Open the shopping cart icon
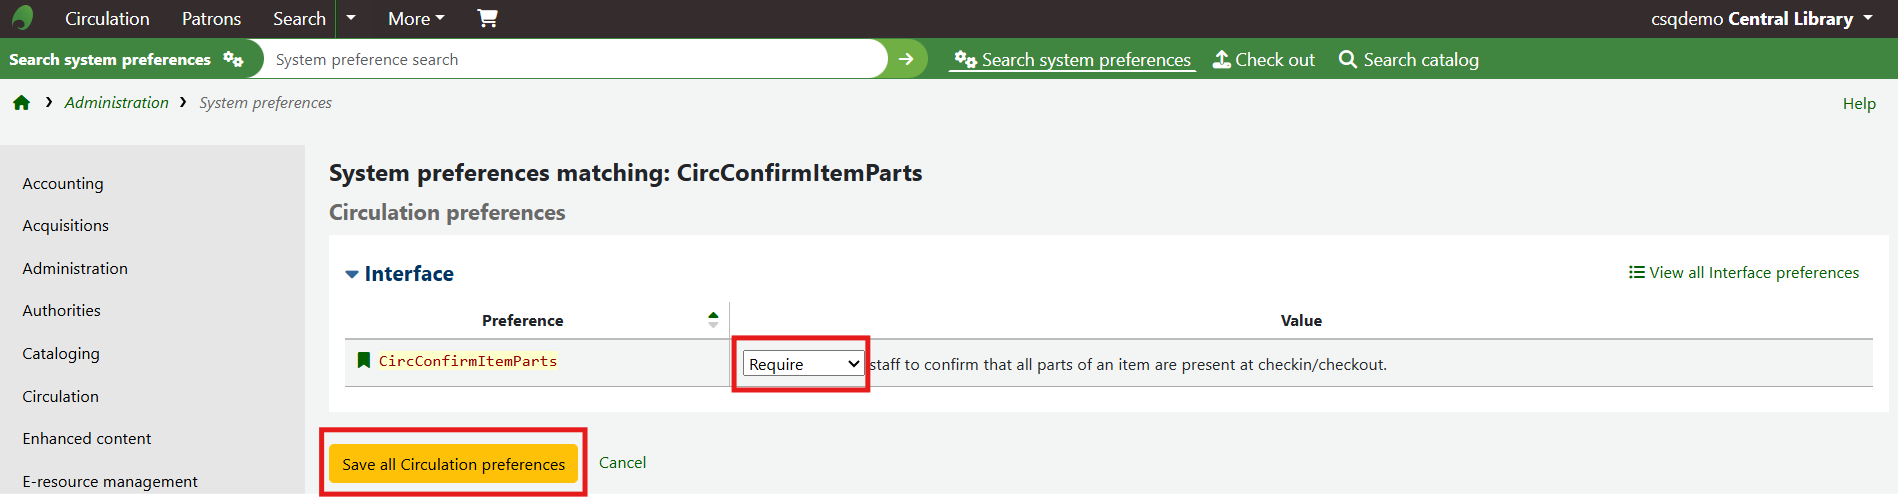 click(x=487, y=18)
